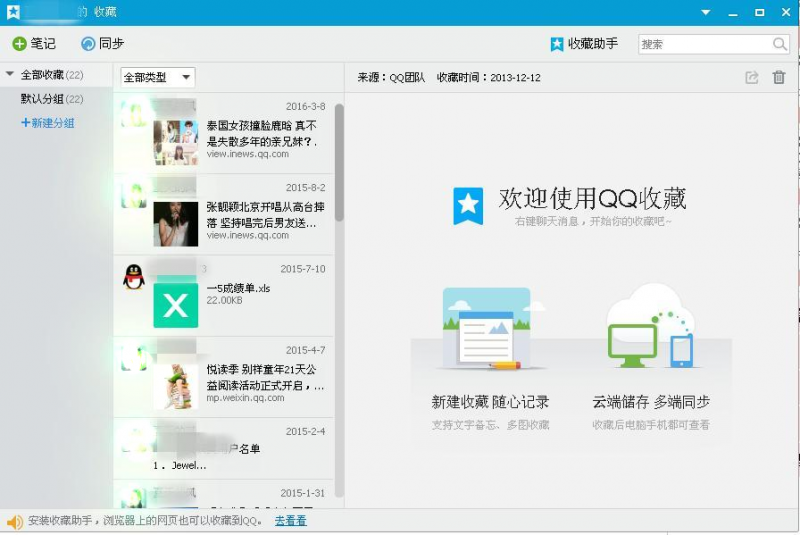Open the 名单 note dated 2015-2-4

pos(223,449)
